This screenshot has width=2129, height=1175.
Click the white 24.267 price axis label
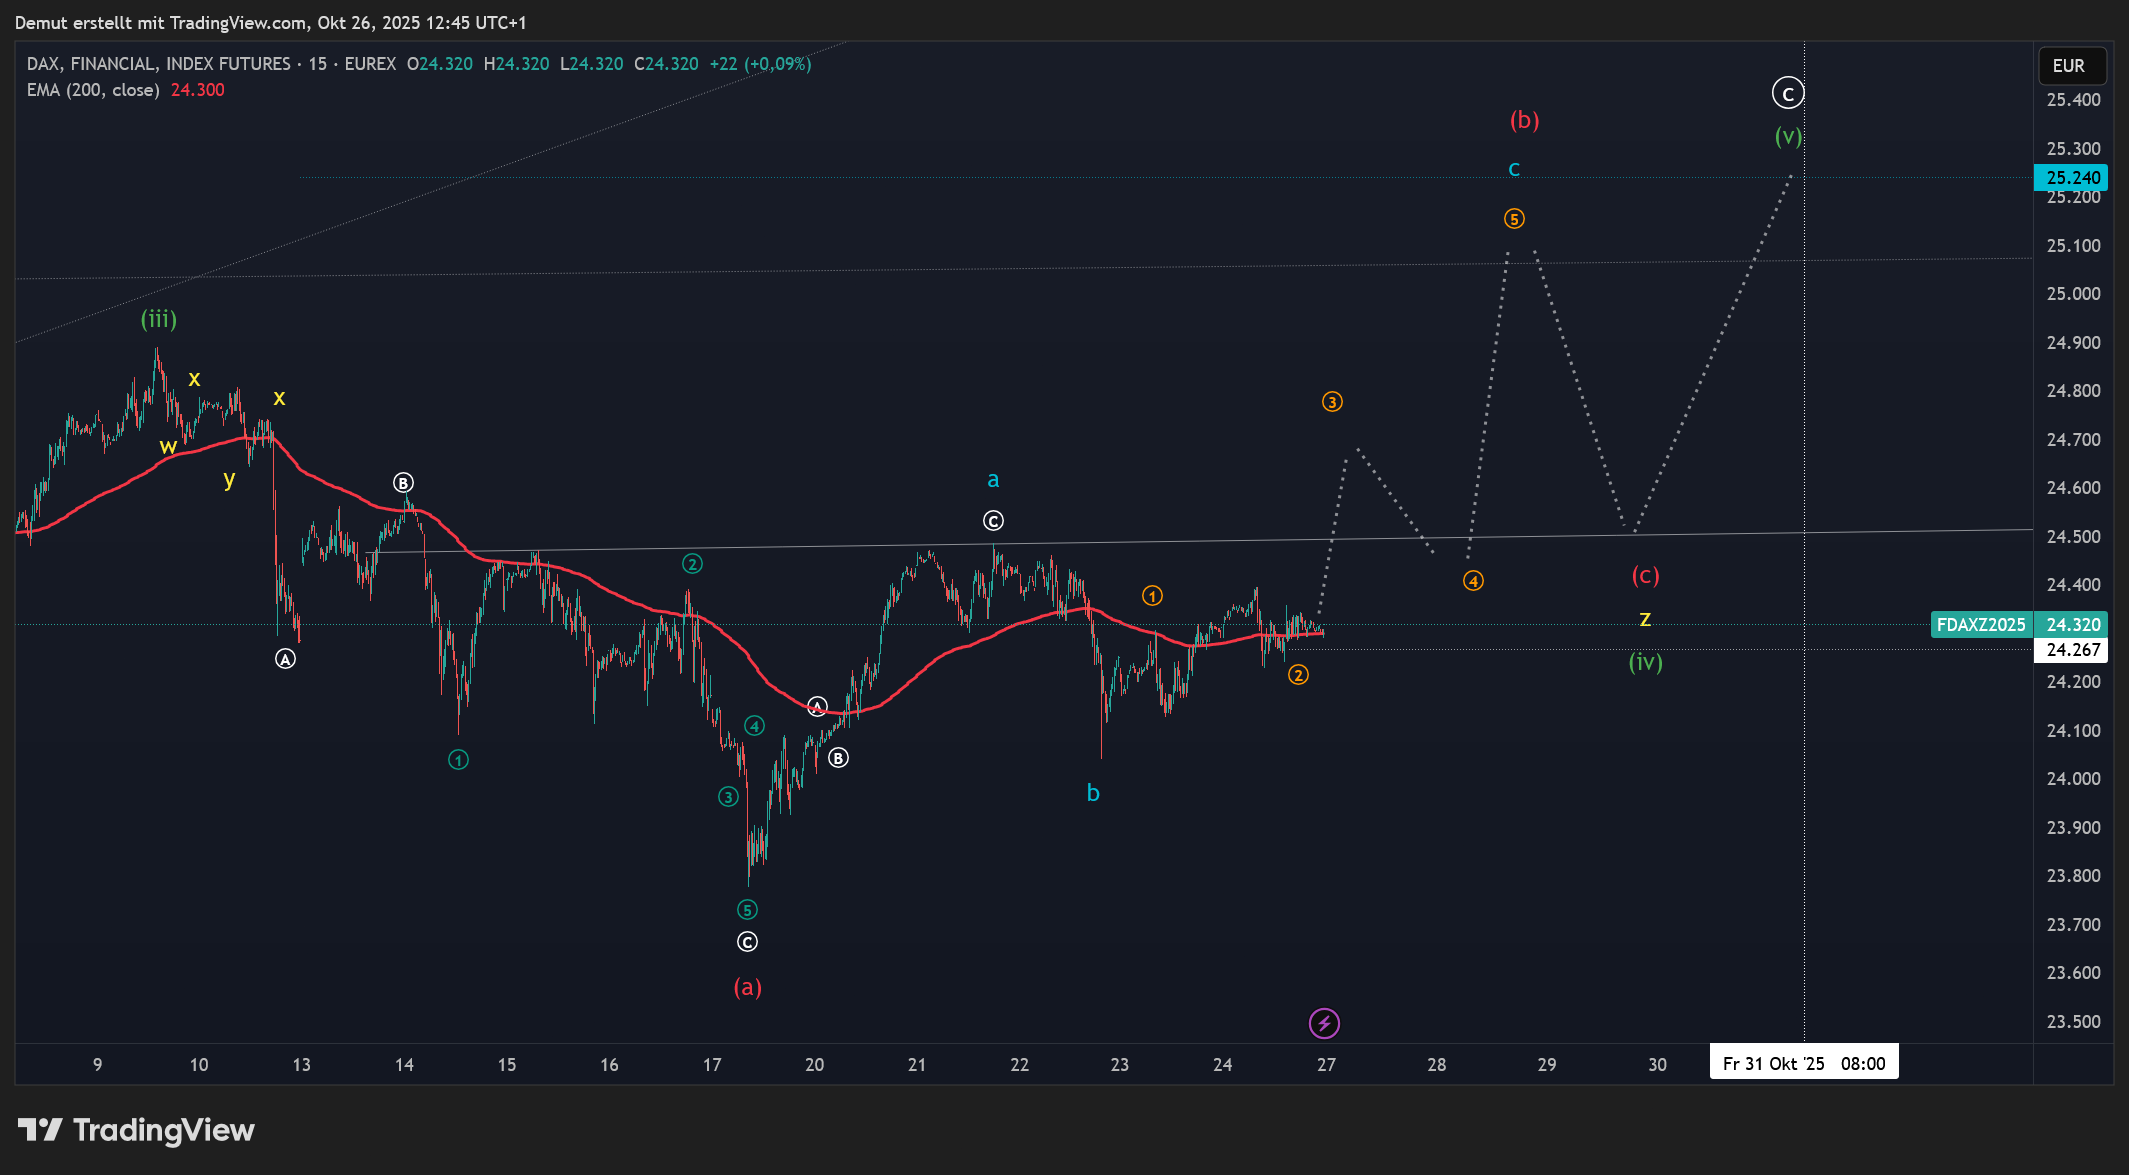pos(2072,650)
